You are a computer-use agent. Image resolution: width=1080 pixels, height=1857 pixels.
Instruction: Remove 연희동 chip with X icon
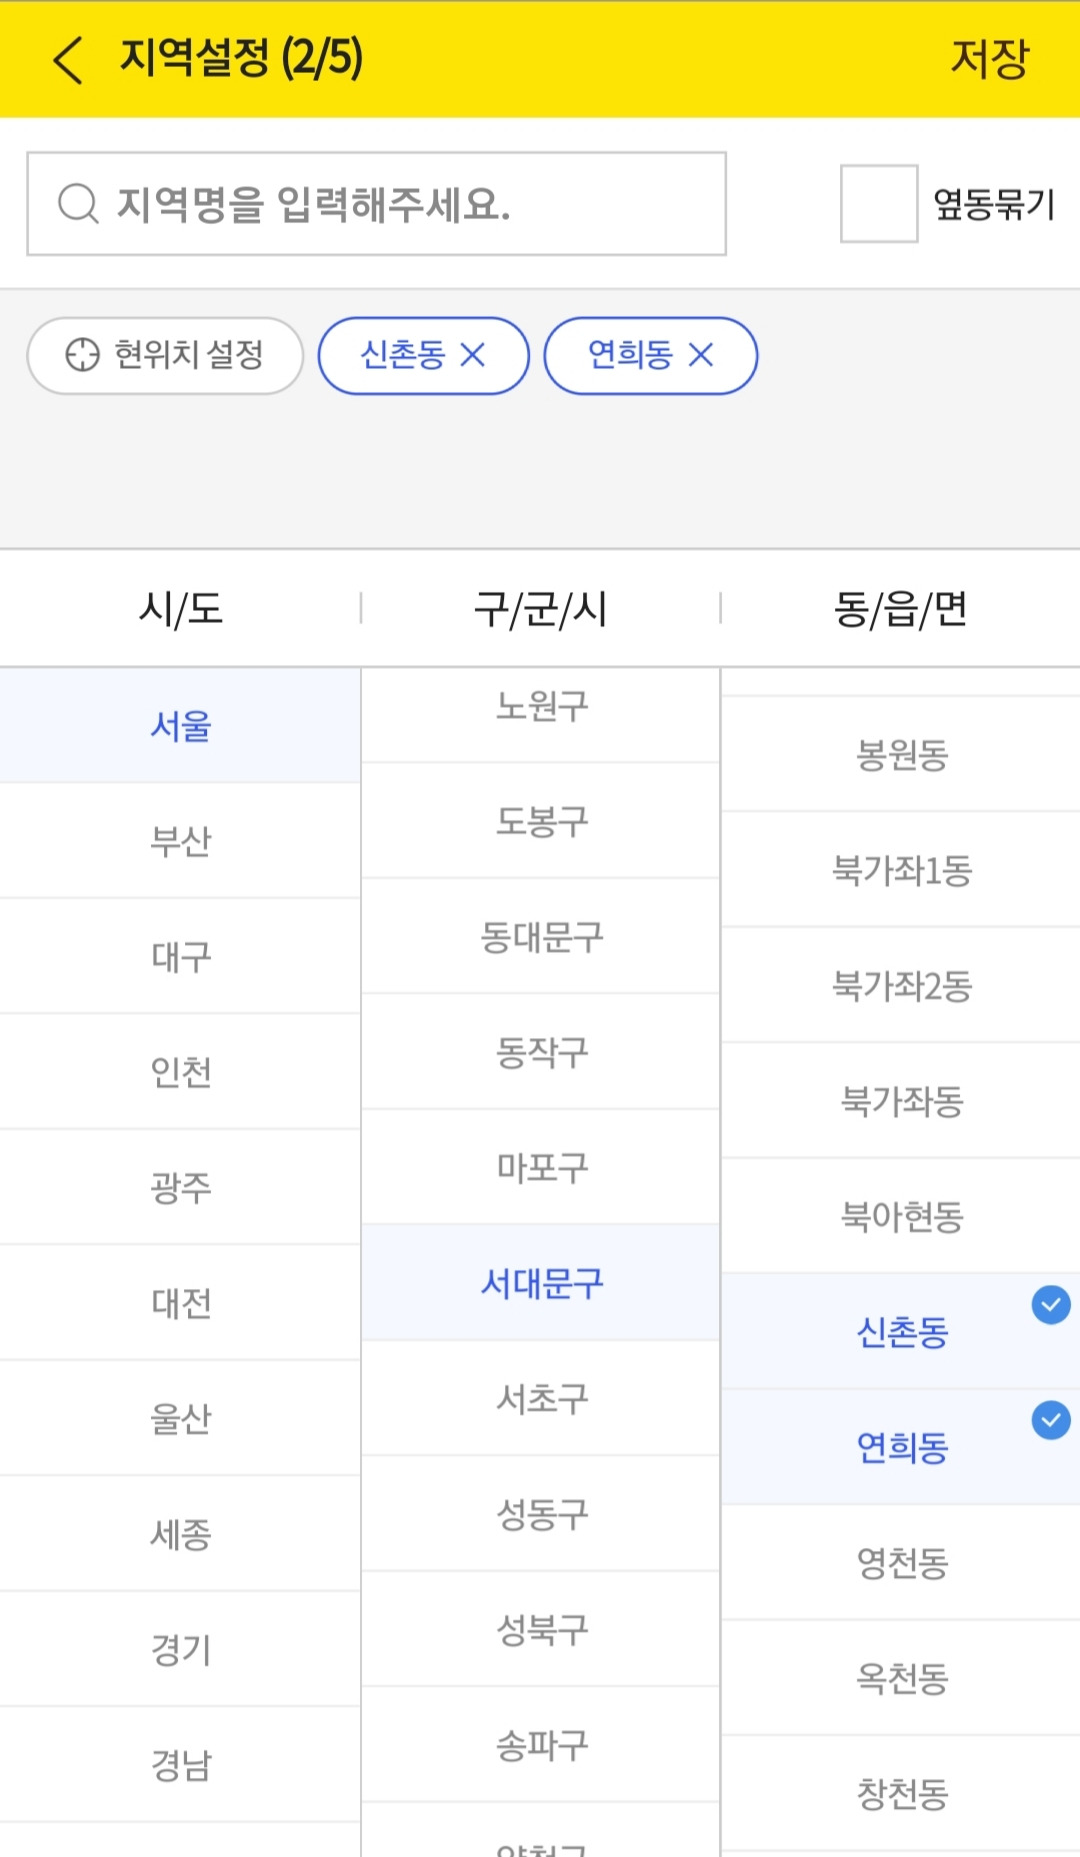(701, 355)
